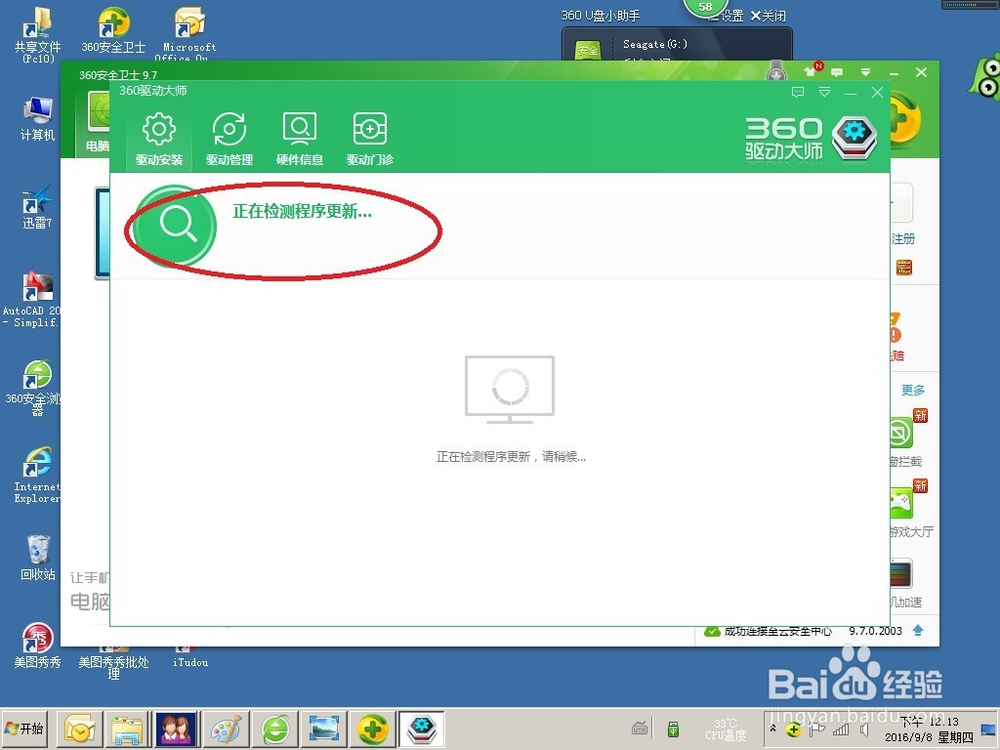The height and width of the screenshot is (750, 1000).
Task: Launch 迅雷7 desktop shortcut
Action: (x=38, y=207)
